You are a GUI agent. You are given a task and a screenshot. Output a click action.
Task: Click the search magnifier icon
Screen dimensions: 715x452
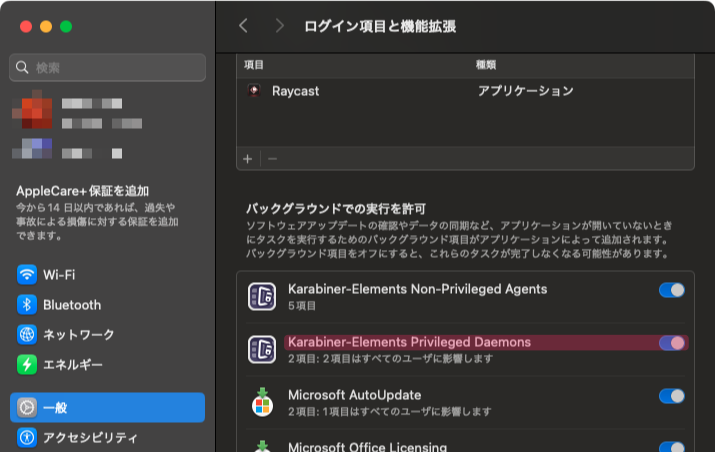pyautogui.click(x=22, y=68)
